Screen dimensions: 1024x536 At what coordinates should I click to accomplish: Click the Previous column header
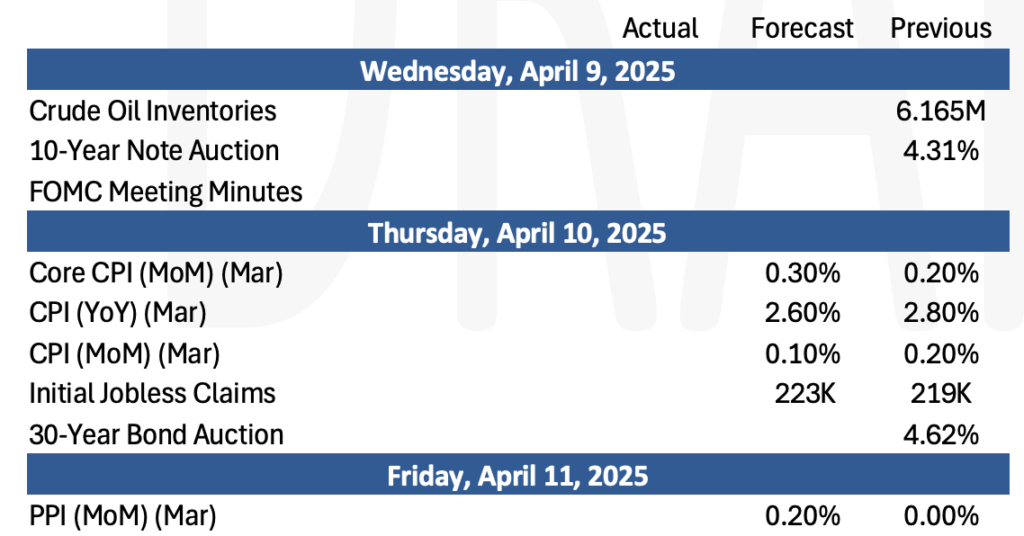tap(941, 28)
